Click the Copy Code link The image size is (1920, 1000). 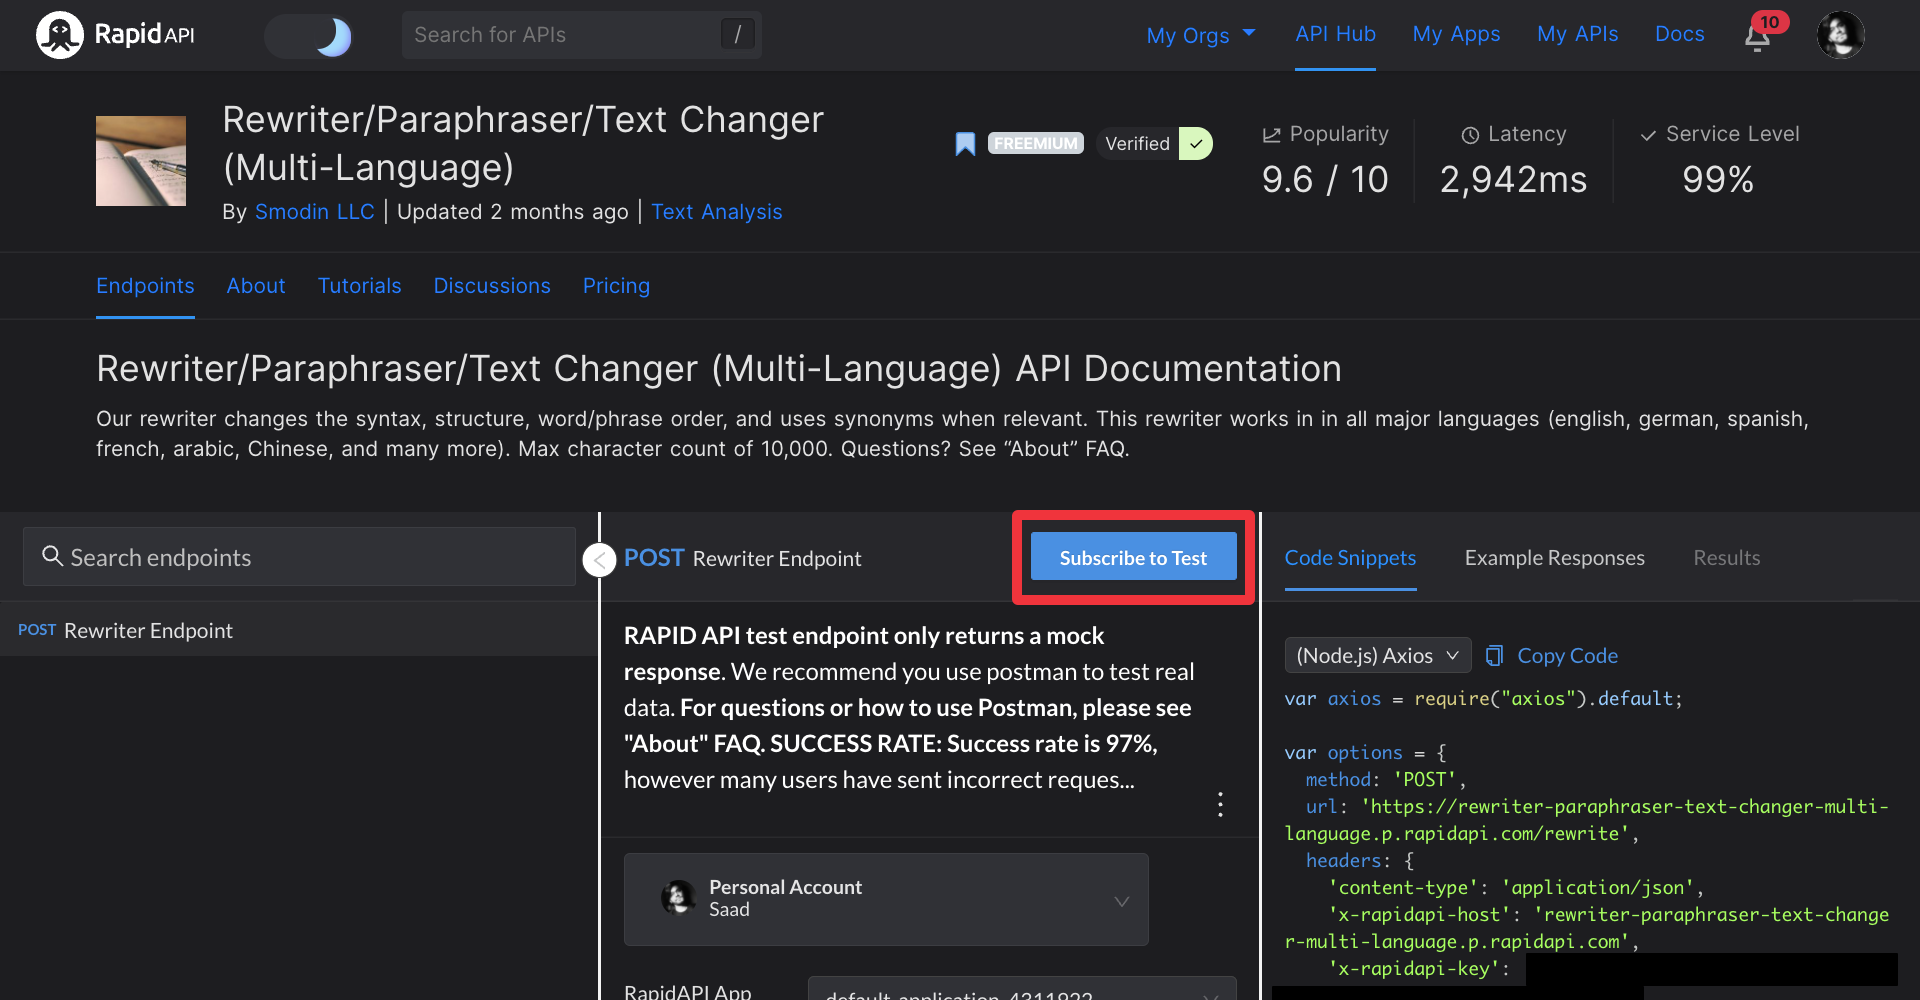tap(1567, 656)
